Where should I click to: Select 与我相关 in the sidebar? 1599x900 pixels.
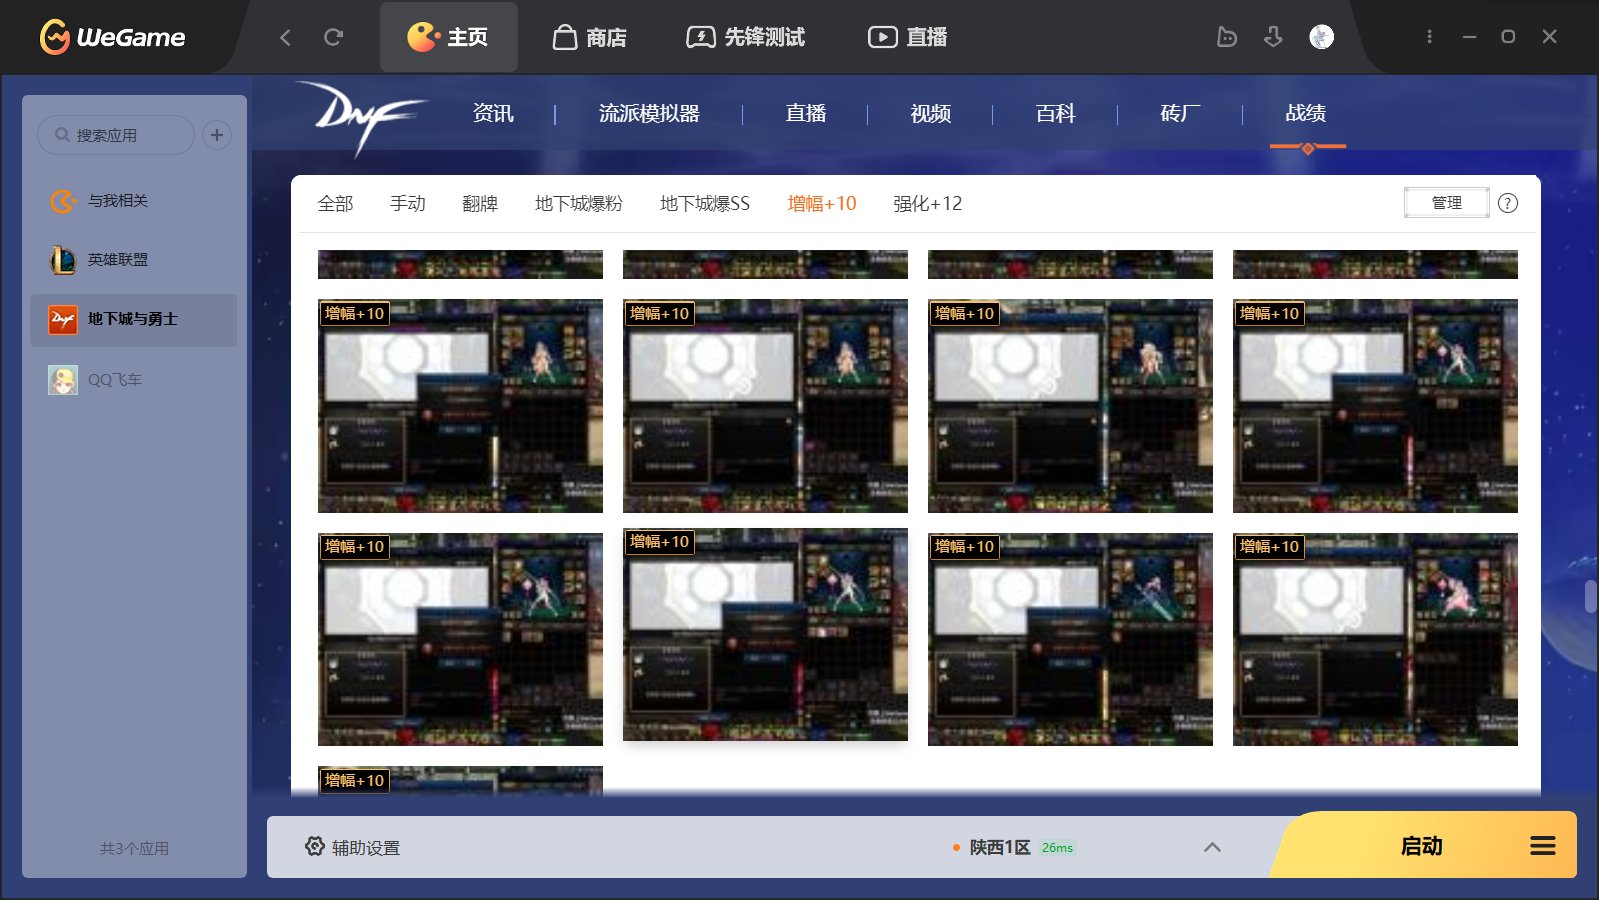[133, 201]
